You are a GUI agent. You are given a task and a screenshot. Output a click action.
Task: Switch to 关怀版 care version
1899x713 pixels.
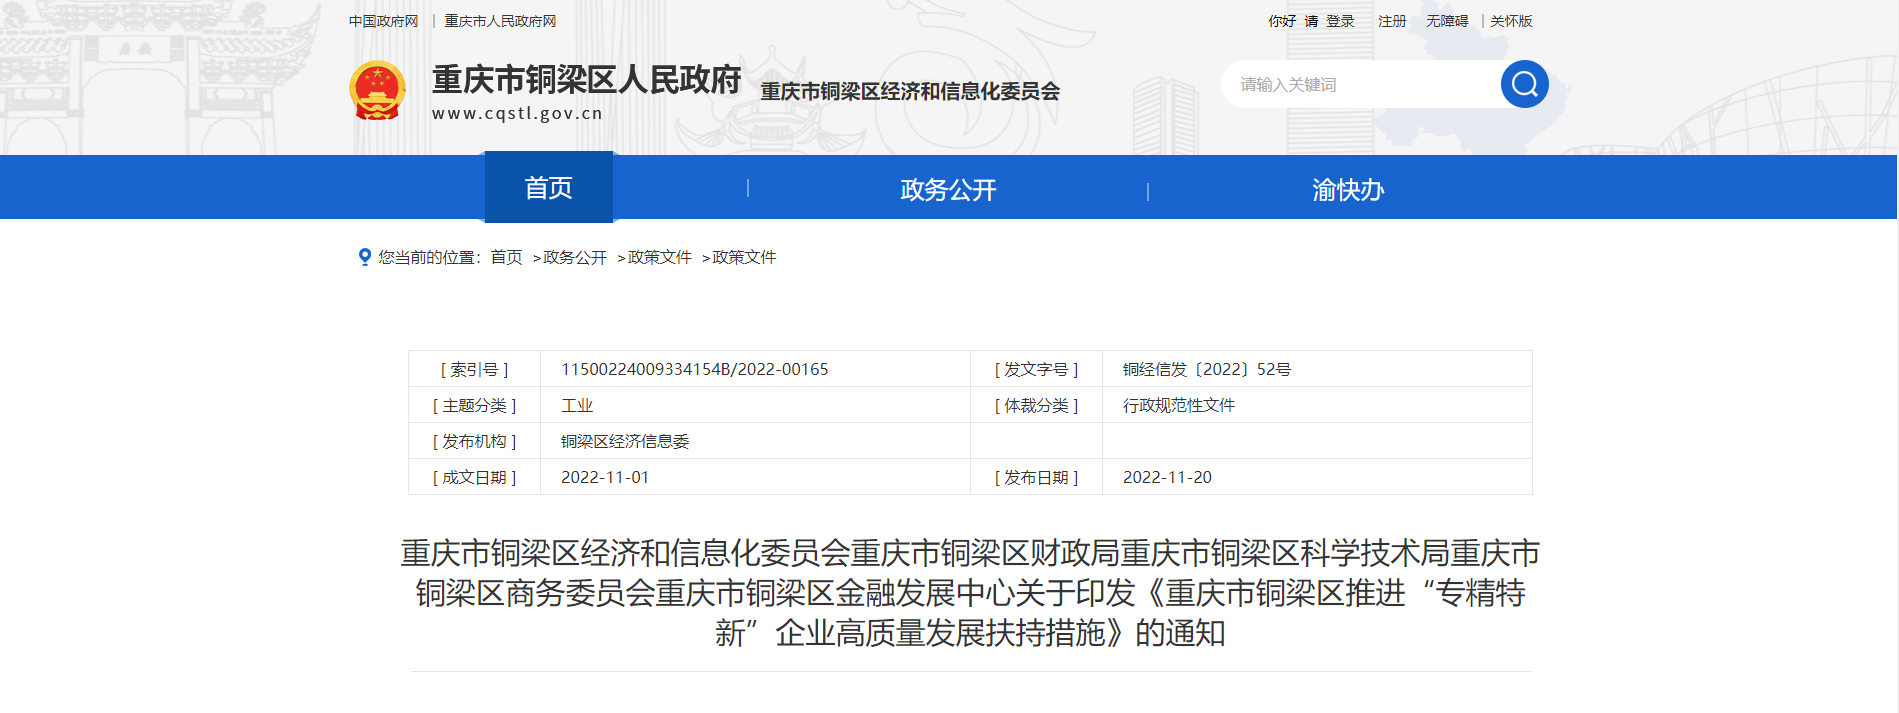[1511, 21]
